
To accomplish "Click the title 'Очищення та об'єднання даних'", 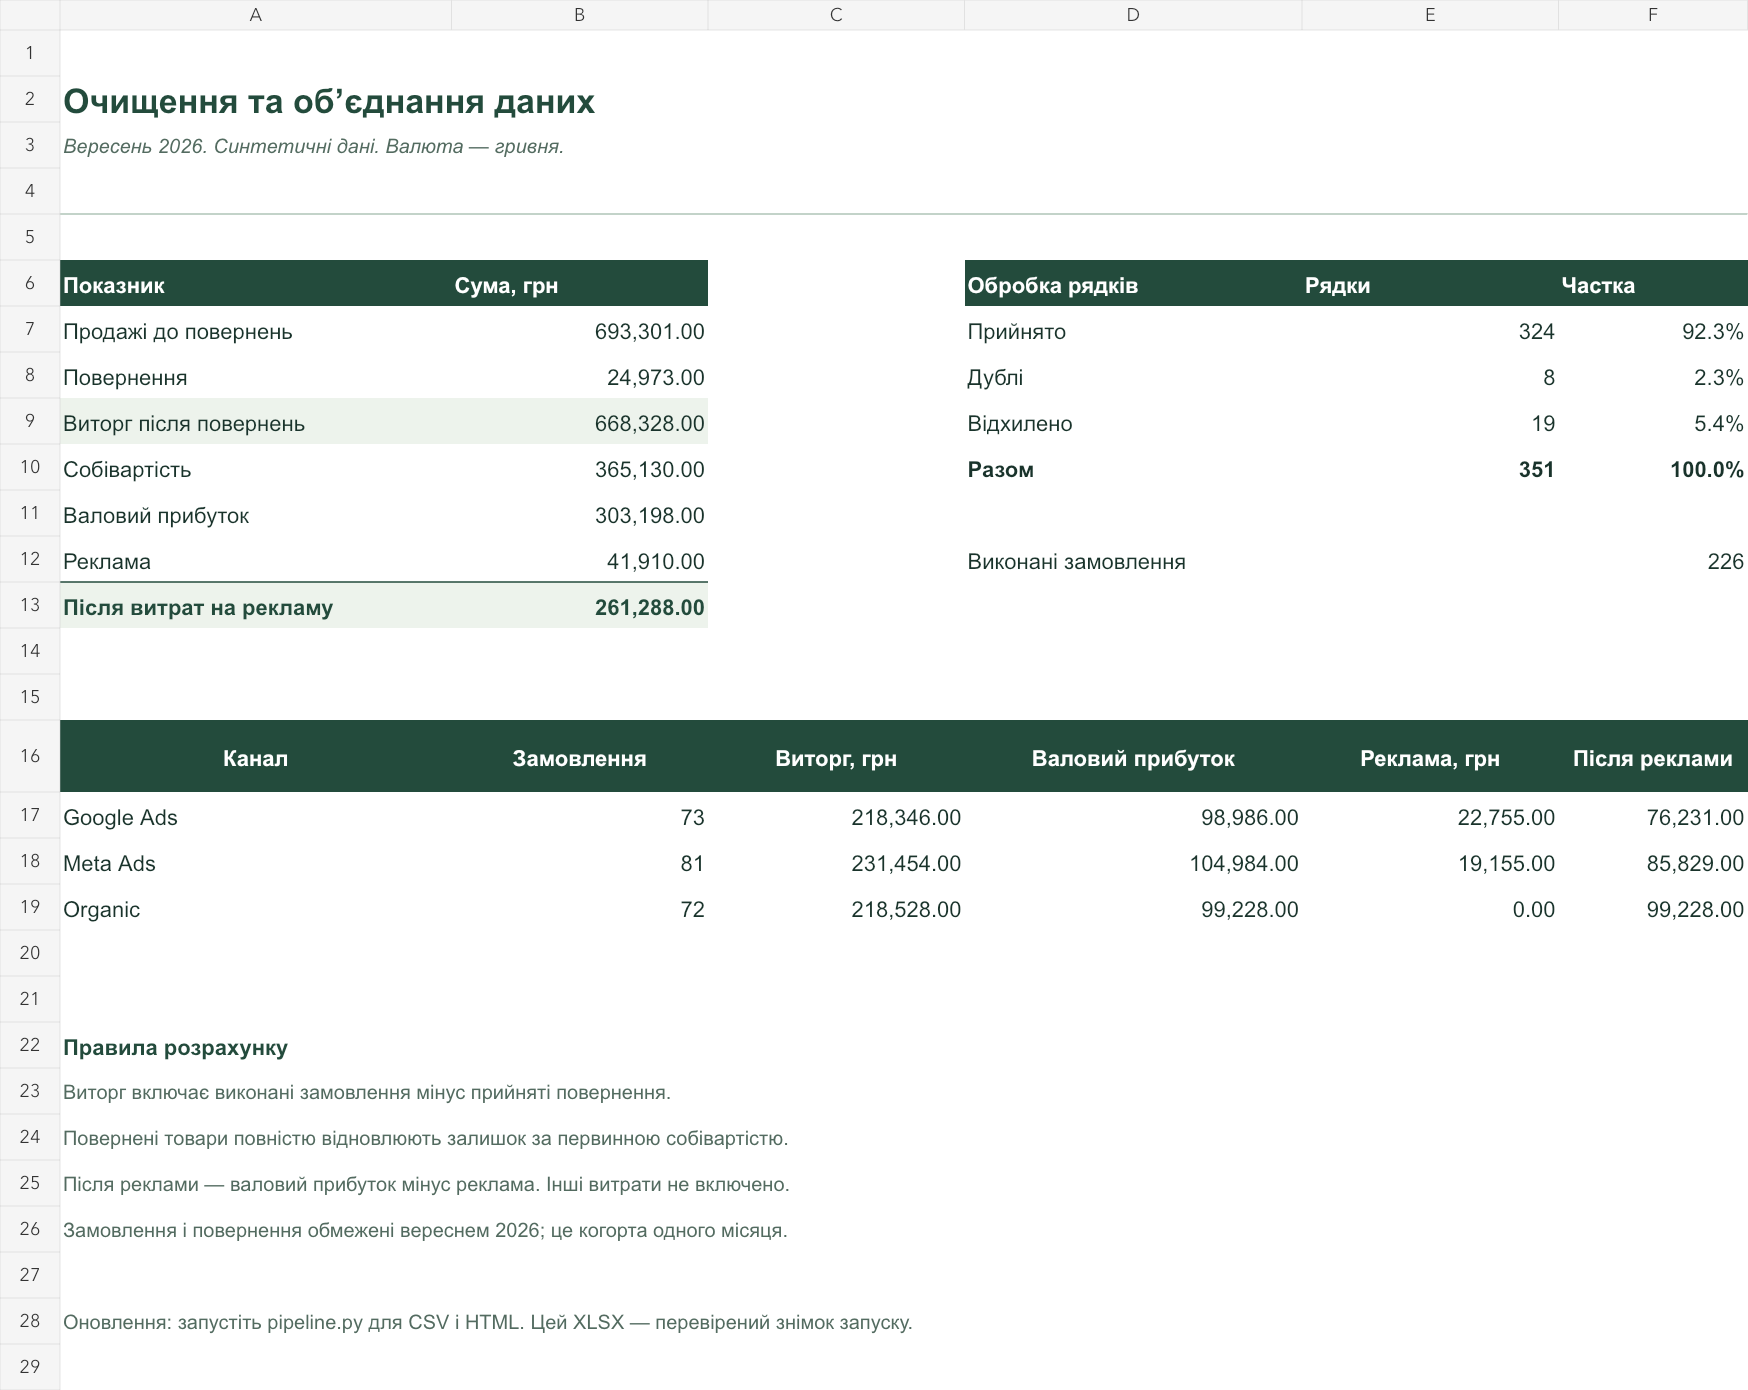I will point(329,101).
